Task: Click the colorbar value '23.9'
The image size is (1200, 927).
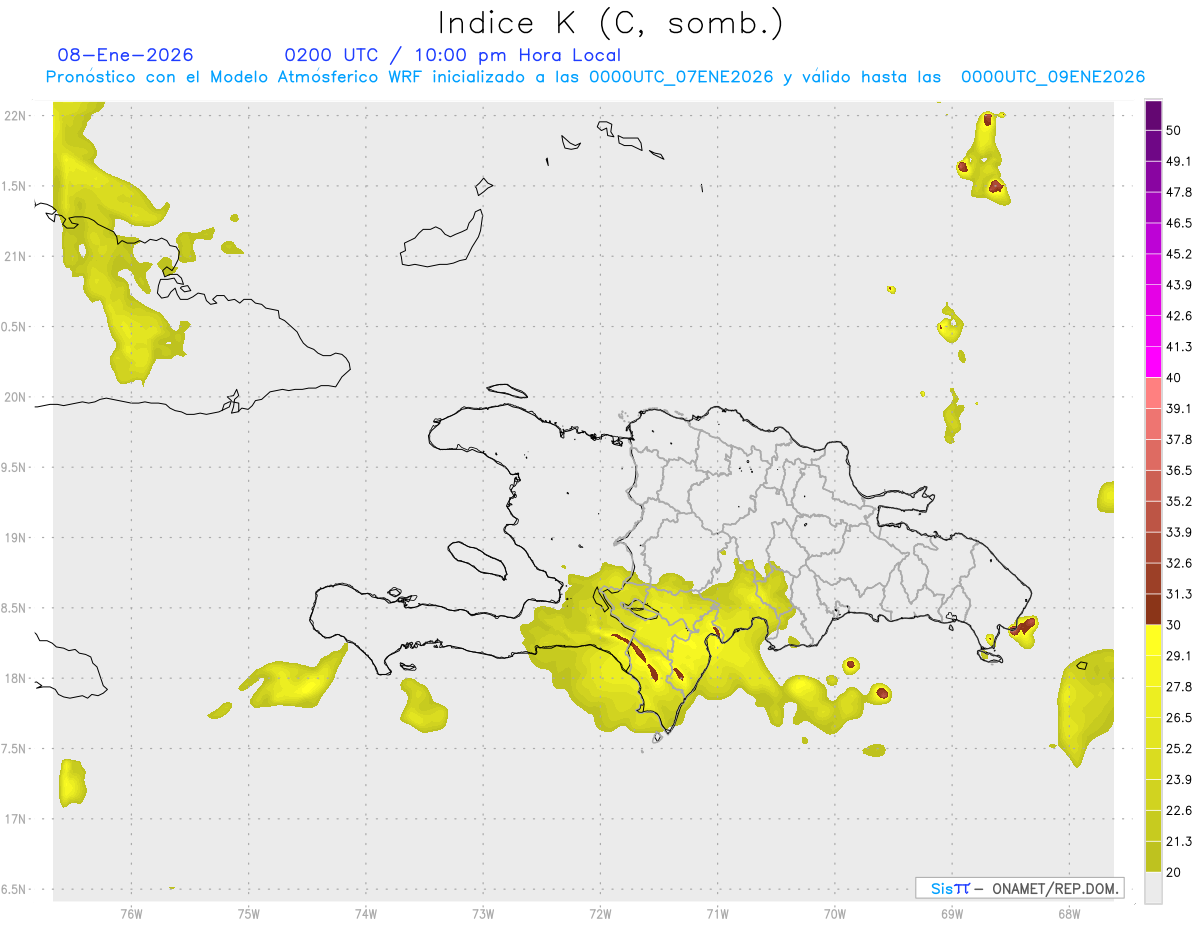Action: click(x=1179, y=780)
